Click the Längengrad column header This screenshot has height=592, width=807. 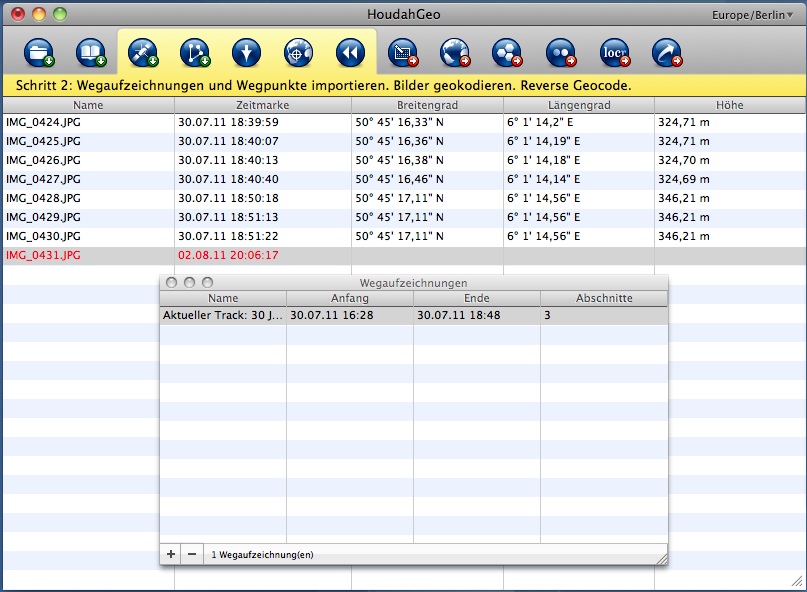click(x=579, y=105)
